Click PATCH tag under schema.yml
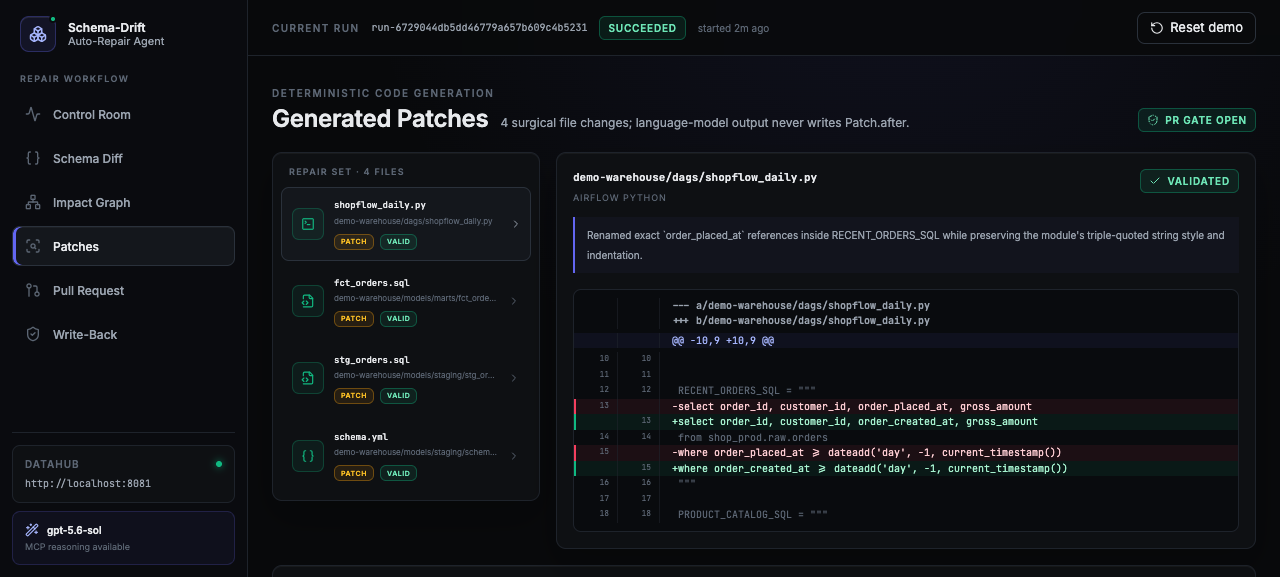This screenshot has width=1280, height=577. tap(354, 473)
